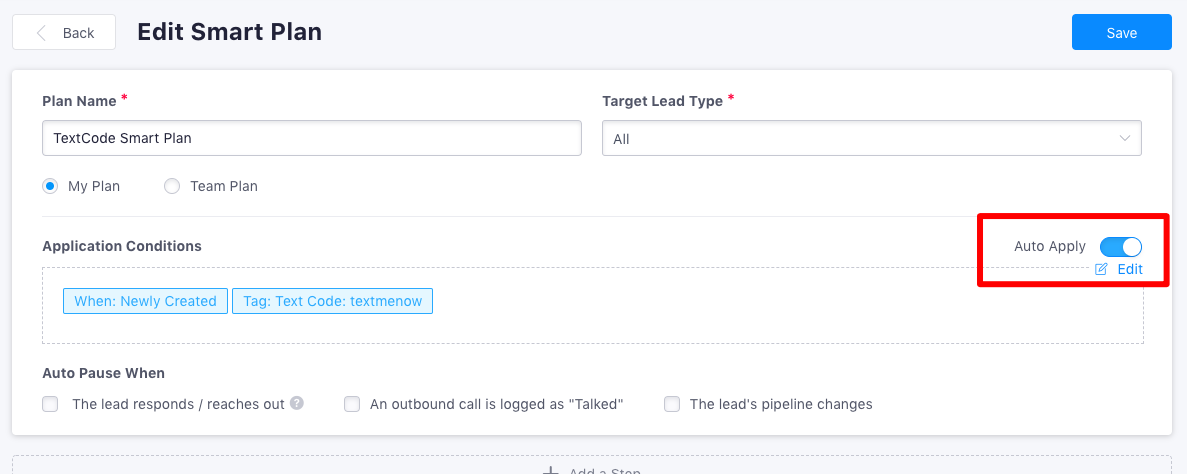The width and height of the screenshot is (1187, 474).
Task: Click the help question mark icon
Action: click(297, 403)
